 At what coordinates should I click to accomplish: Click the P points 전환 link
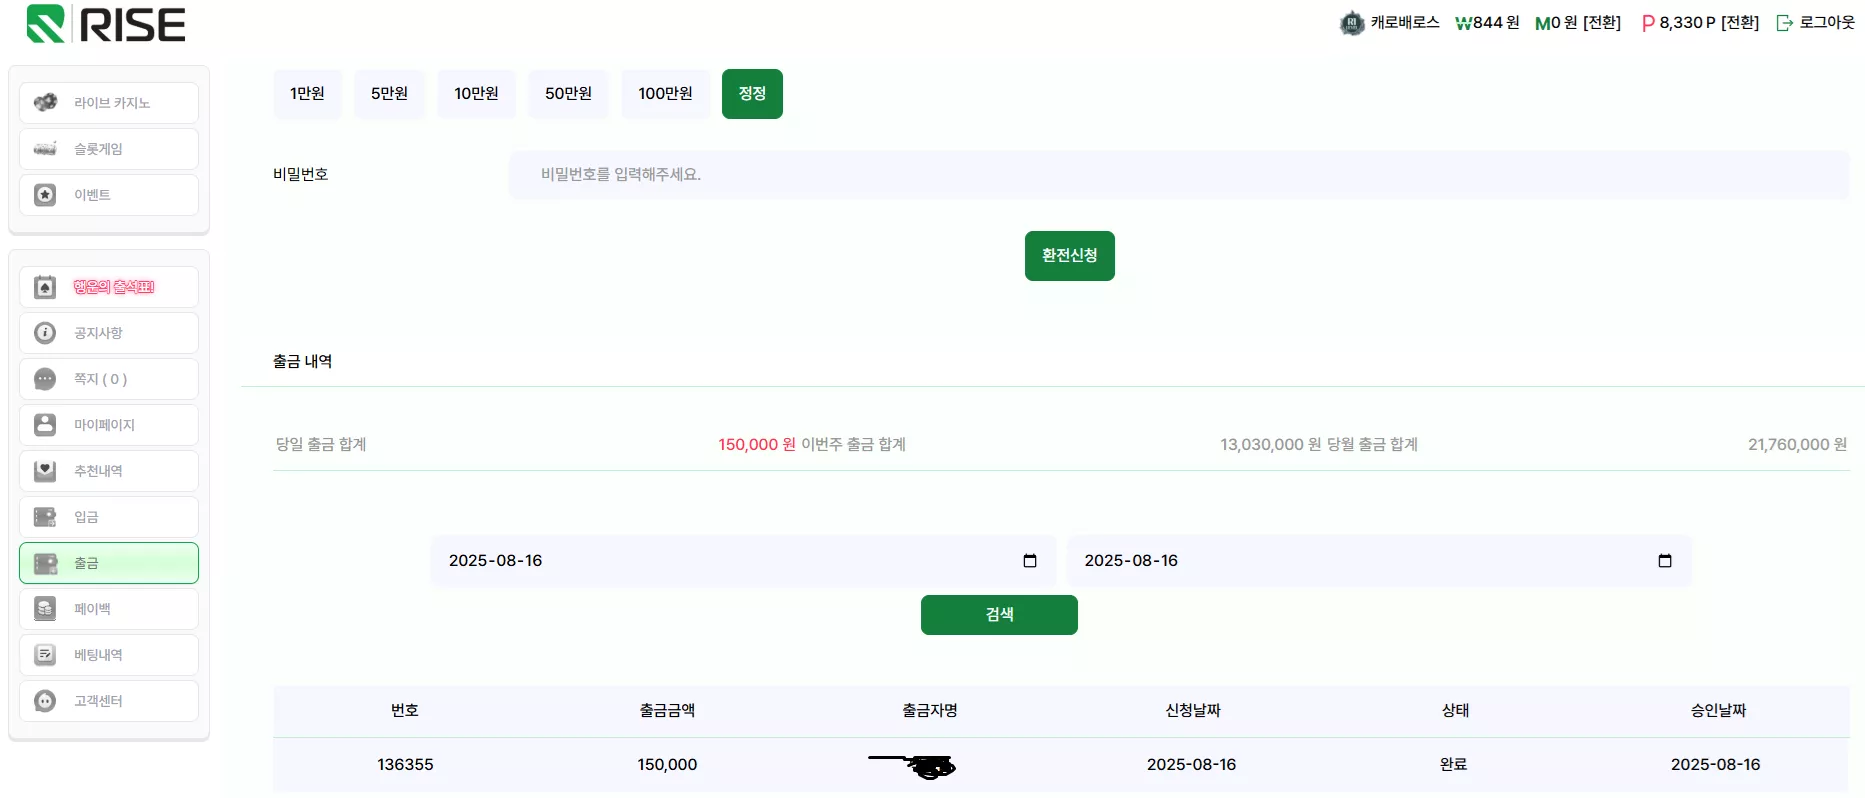point(1740,23)
